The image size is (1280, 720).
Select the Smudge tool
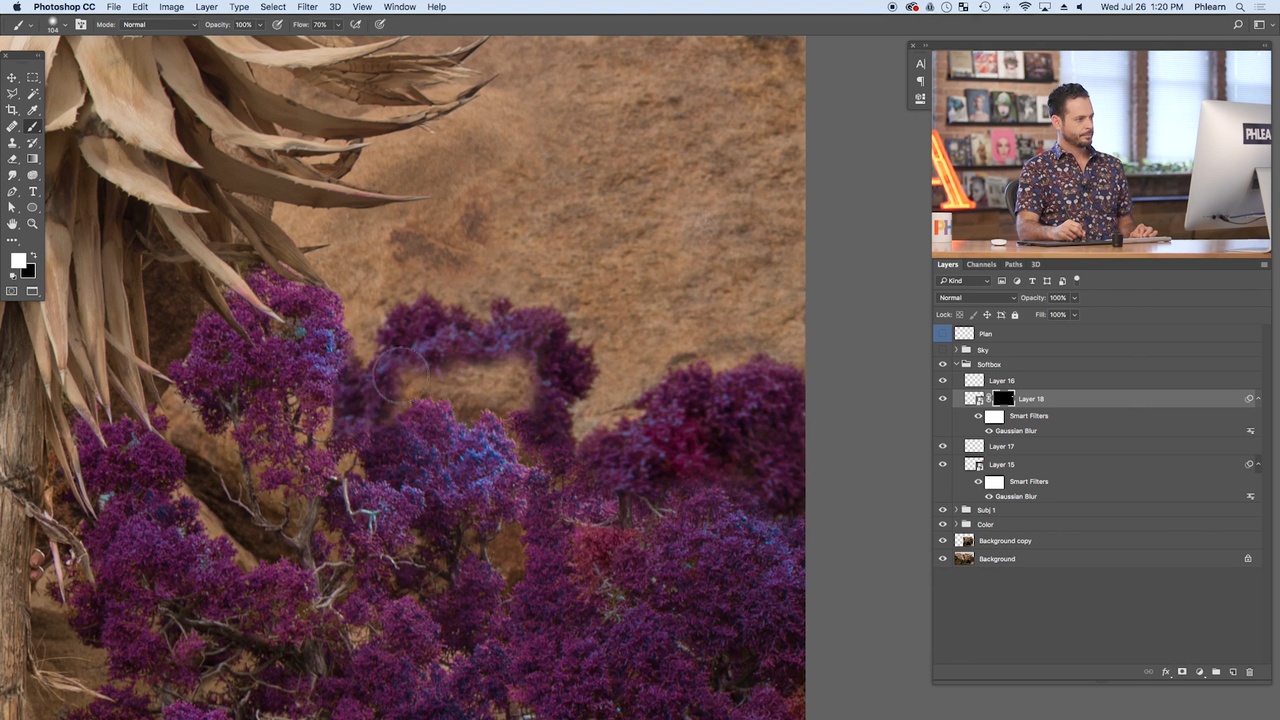(12, 175)
